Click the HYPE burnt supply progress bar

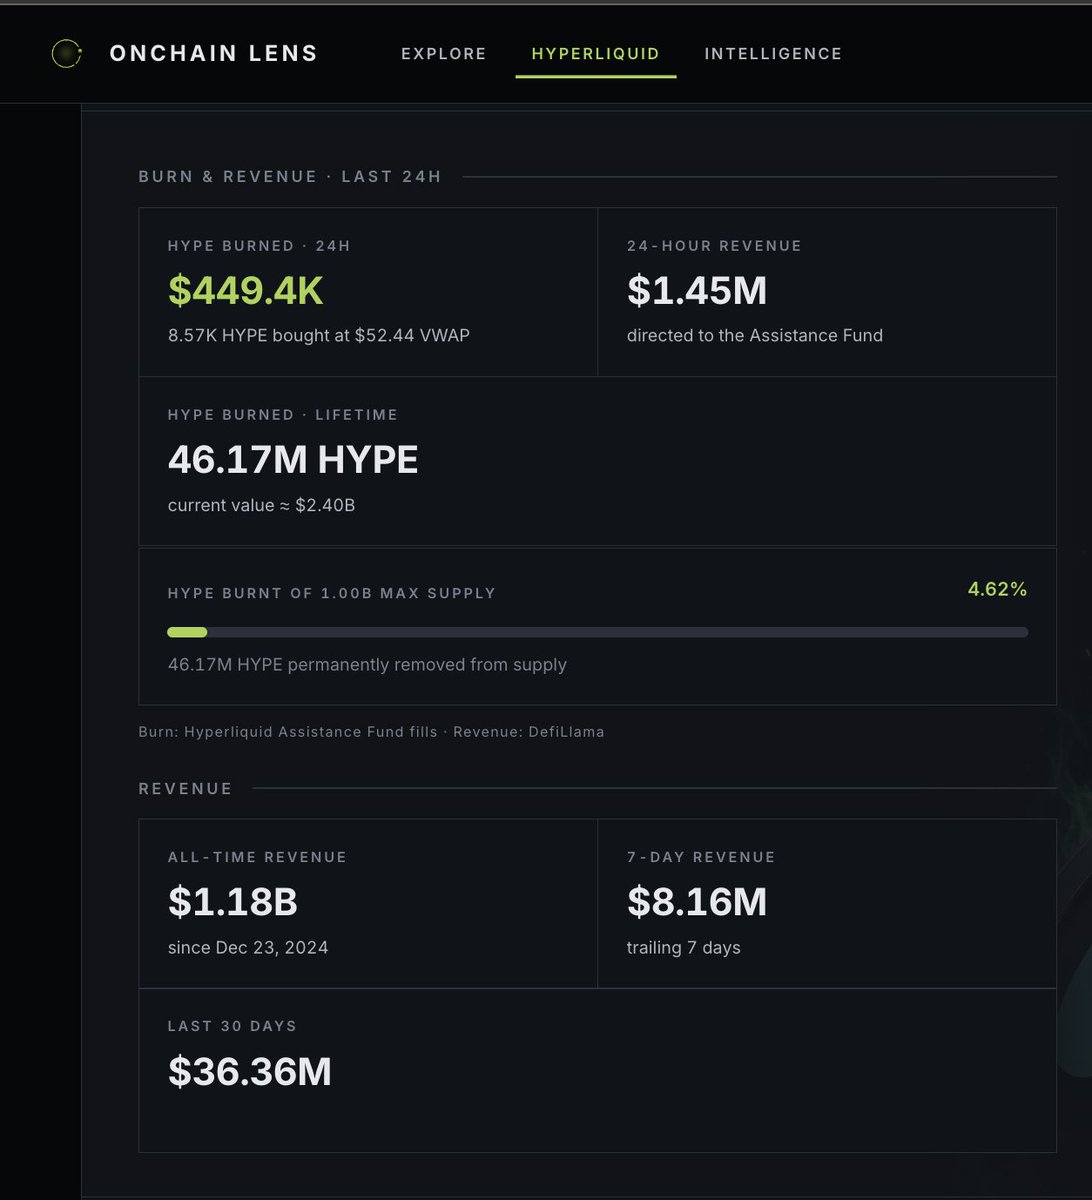597,632
